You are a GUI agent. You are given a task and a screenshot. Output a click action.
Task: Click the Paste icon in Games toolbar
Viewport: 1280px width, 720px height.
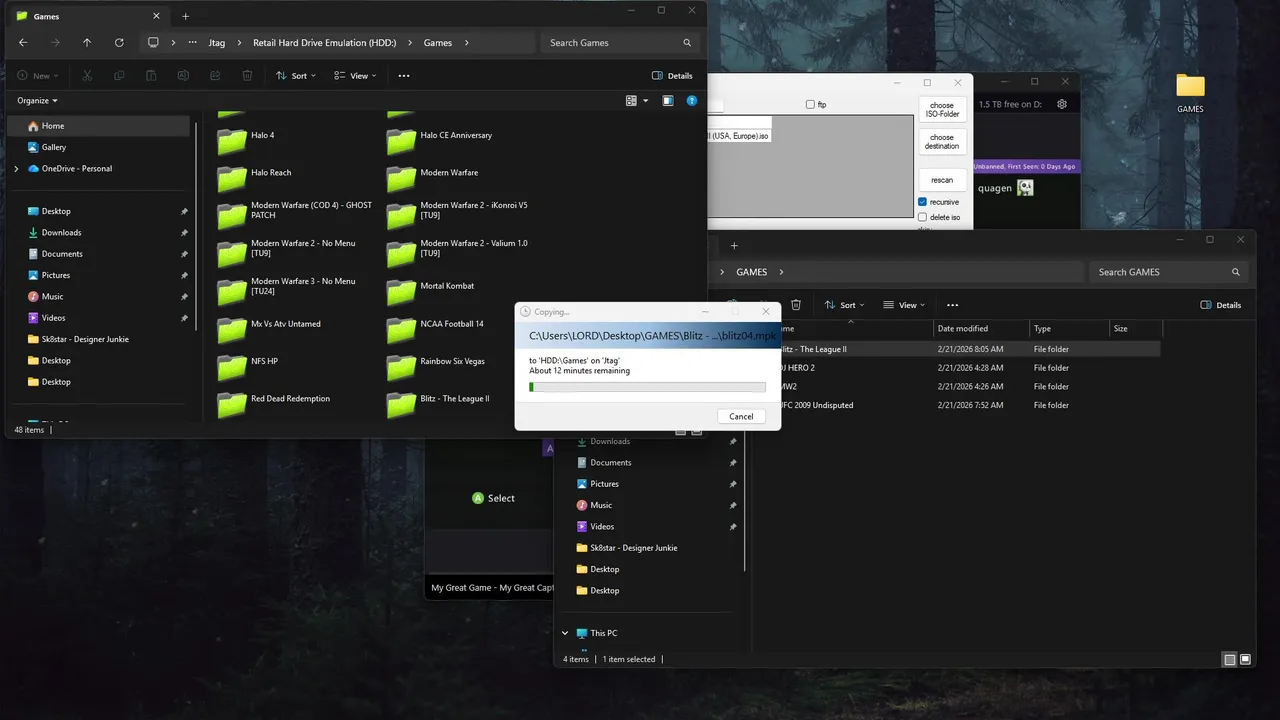pos(151,76)
